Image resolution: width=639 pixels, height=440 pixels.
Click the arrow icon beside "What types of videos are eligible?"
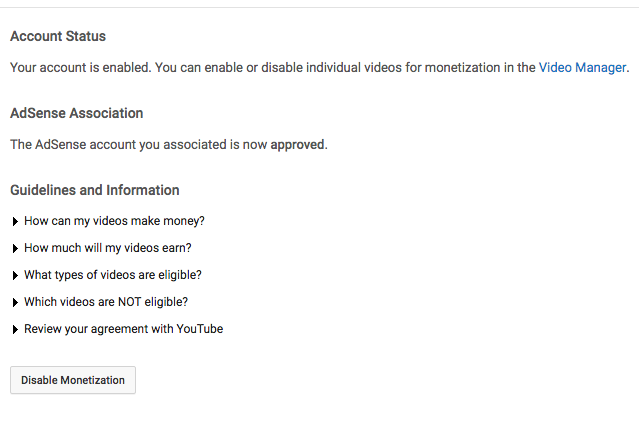point(15,275)
